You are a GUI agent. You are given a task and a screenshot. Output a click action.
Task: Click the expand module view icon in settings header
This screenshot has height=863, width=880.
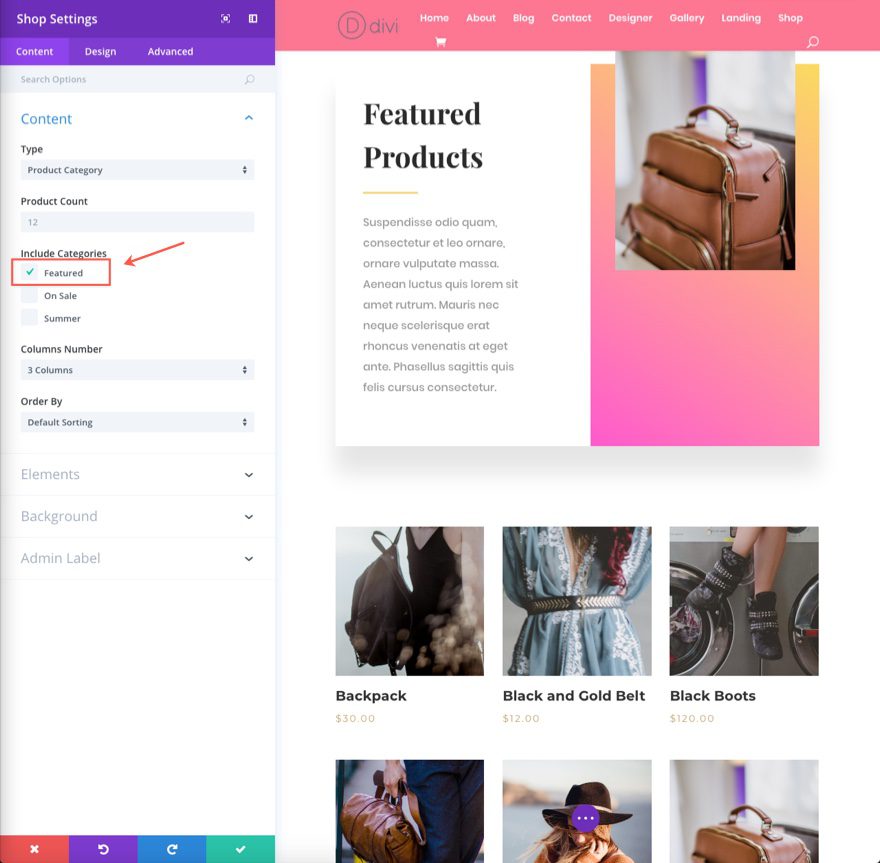[x=227, y=18]
